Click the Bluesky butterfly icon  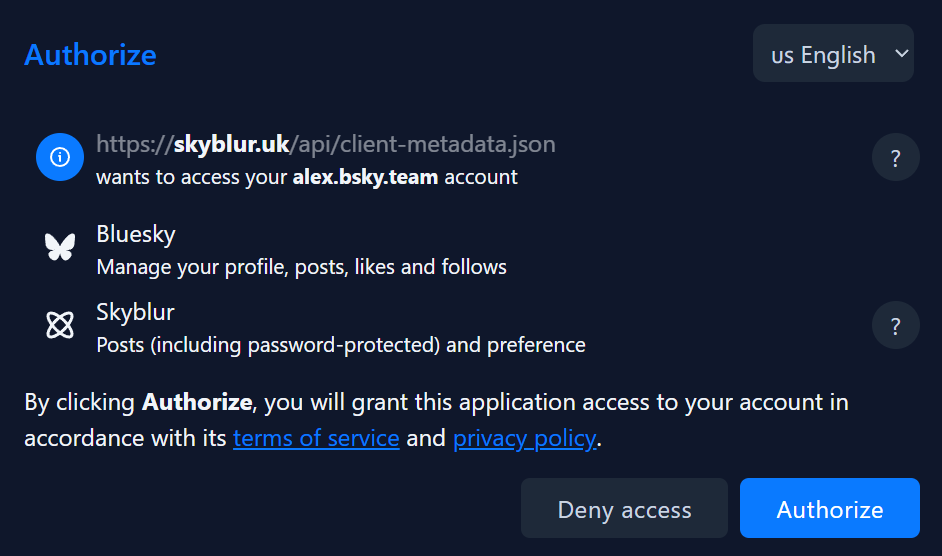coord(60,247)
